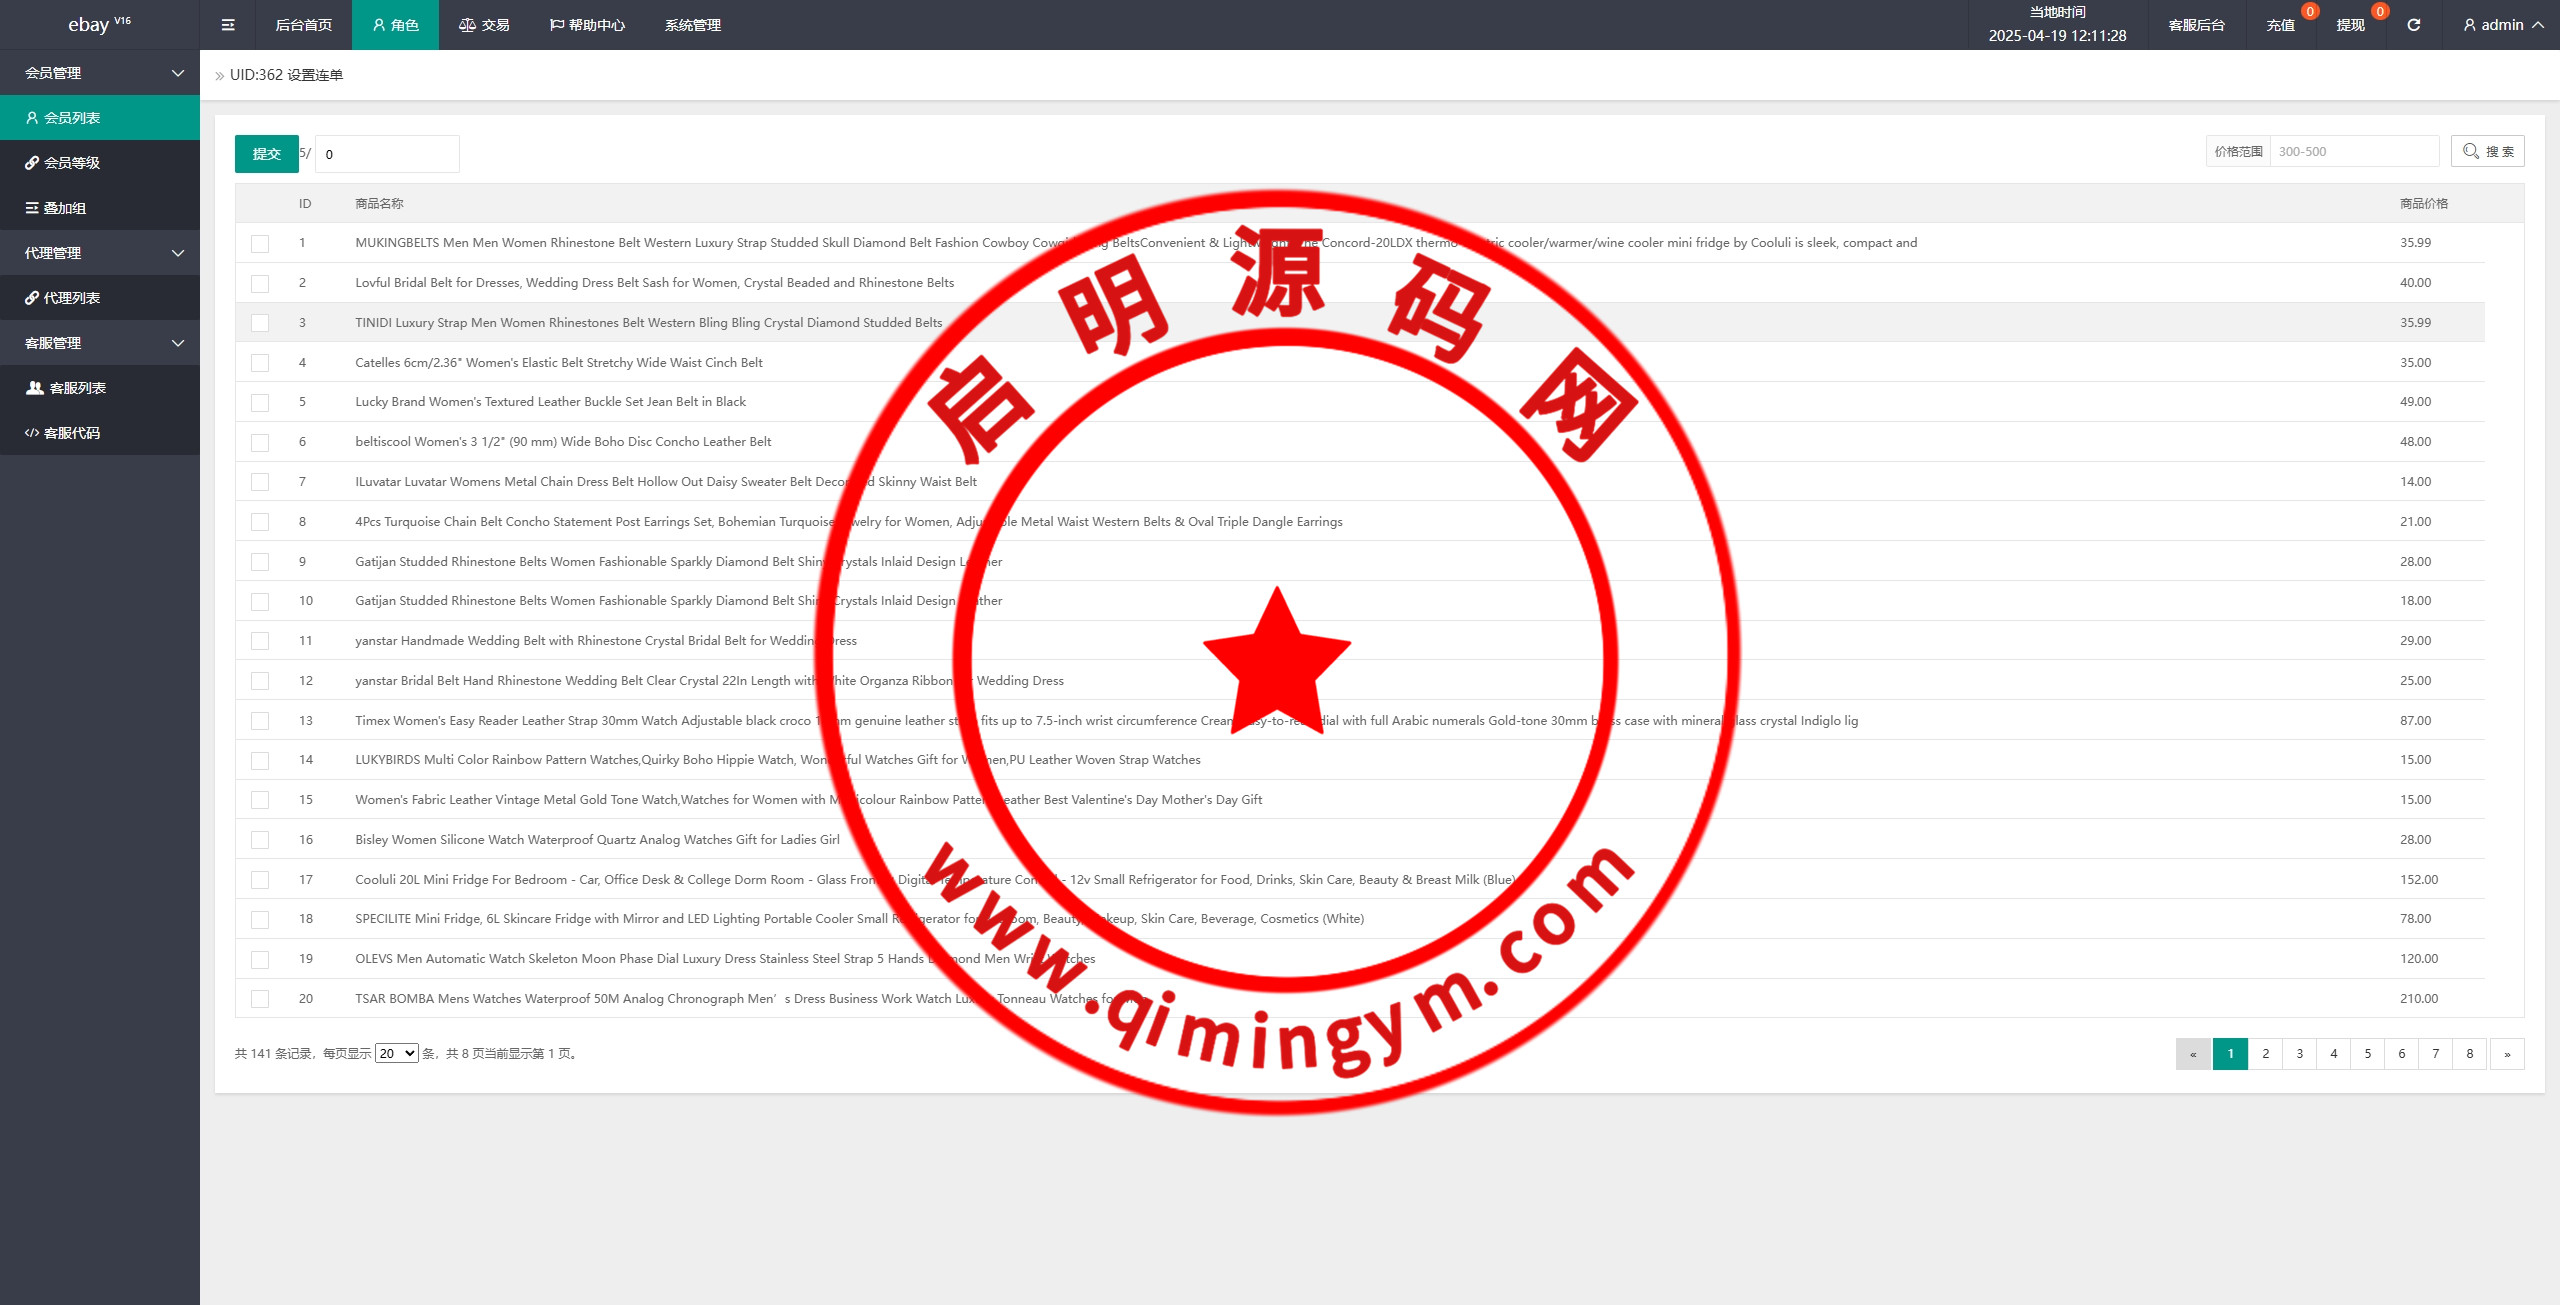Go to page 5 in pagination
The width and height of the screenshot is (2560, 1305).
pyautogui.click(x=2367, y=1053)
